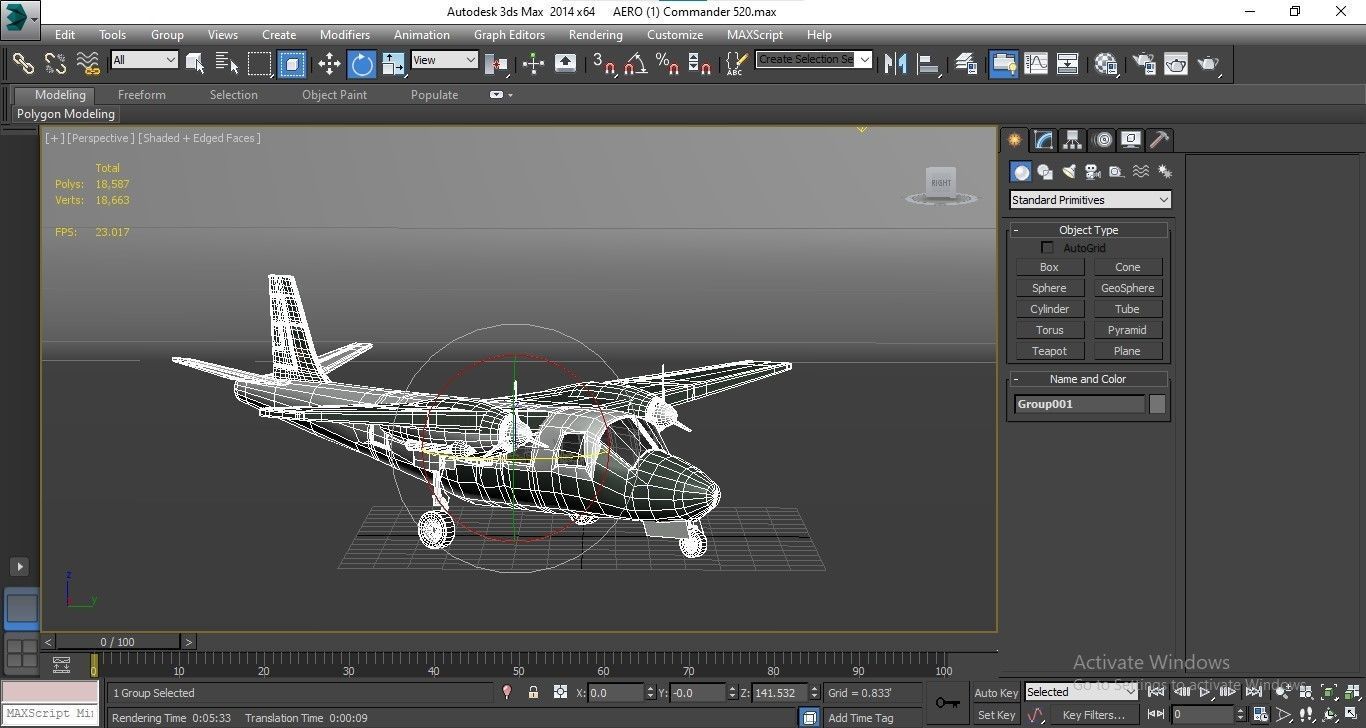Click the Auto Key button
The height and width of the screenshot is (728, 1366).
(x=996, y=693)
